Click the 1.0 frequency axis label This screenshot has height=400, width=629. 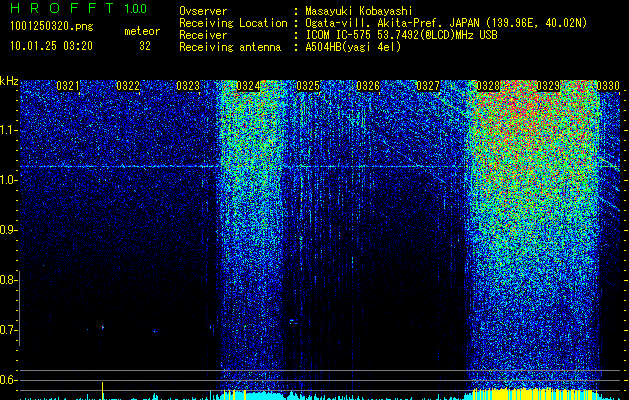[8, 180]
